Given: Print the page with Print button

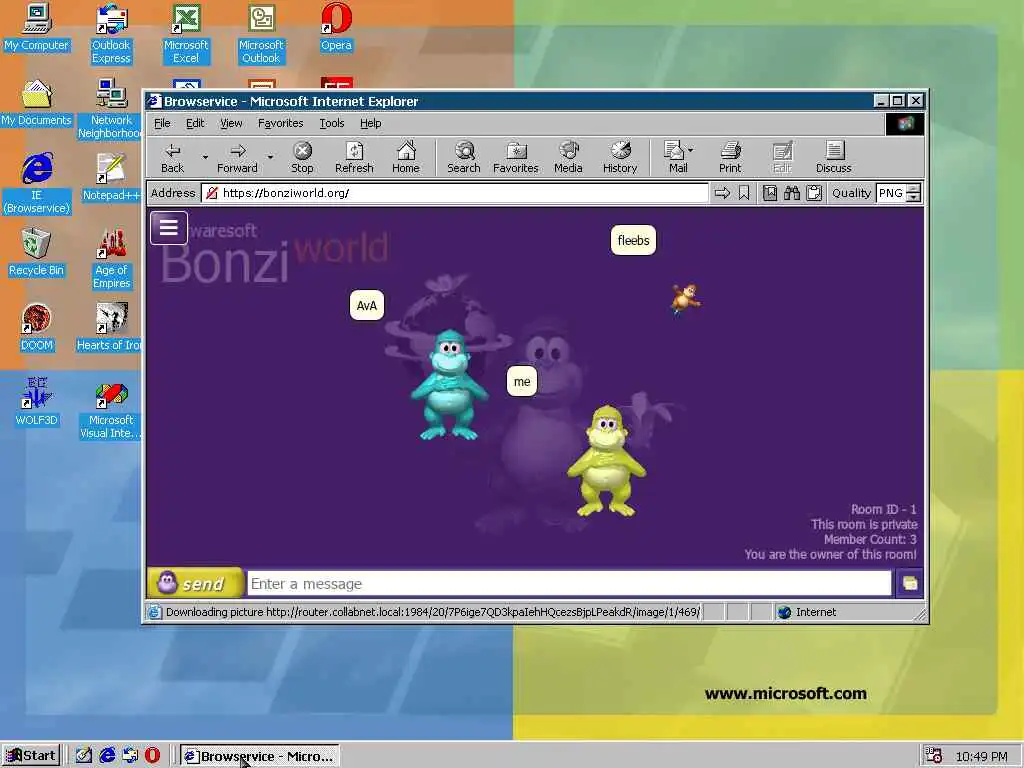Looking at the screenshot, I should pyautogui.click(x=730, y=158).
